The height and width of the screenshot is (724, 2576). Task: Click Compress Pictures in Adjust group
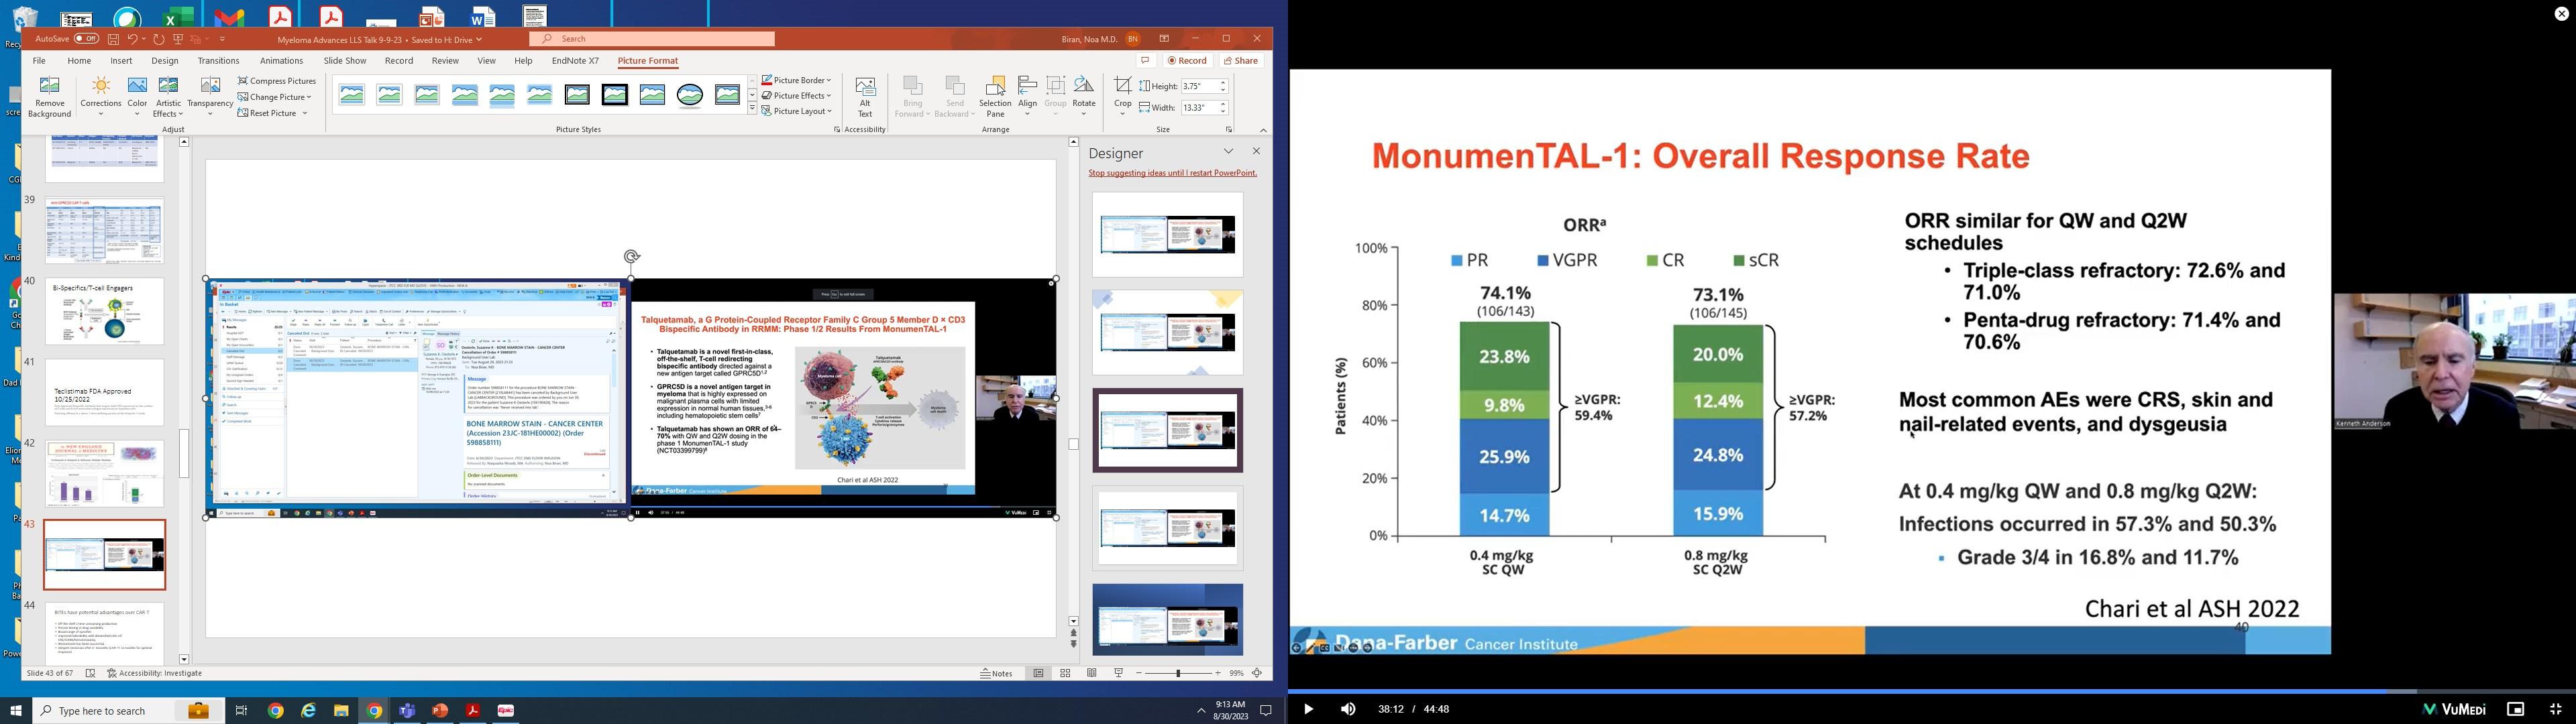pyautogui.click(x=277, y=81)
